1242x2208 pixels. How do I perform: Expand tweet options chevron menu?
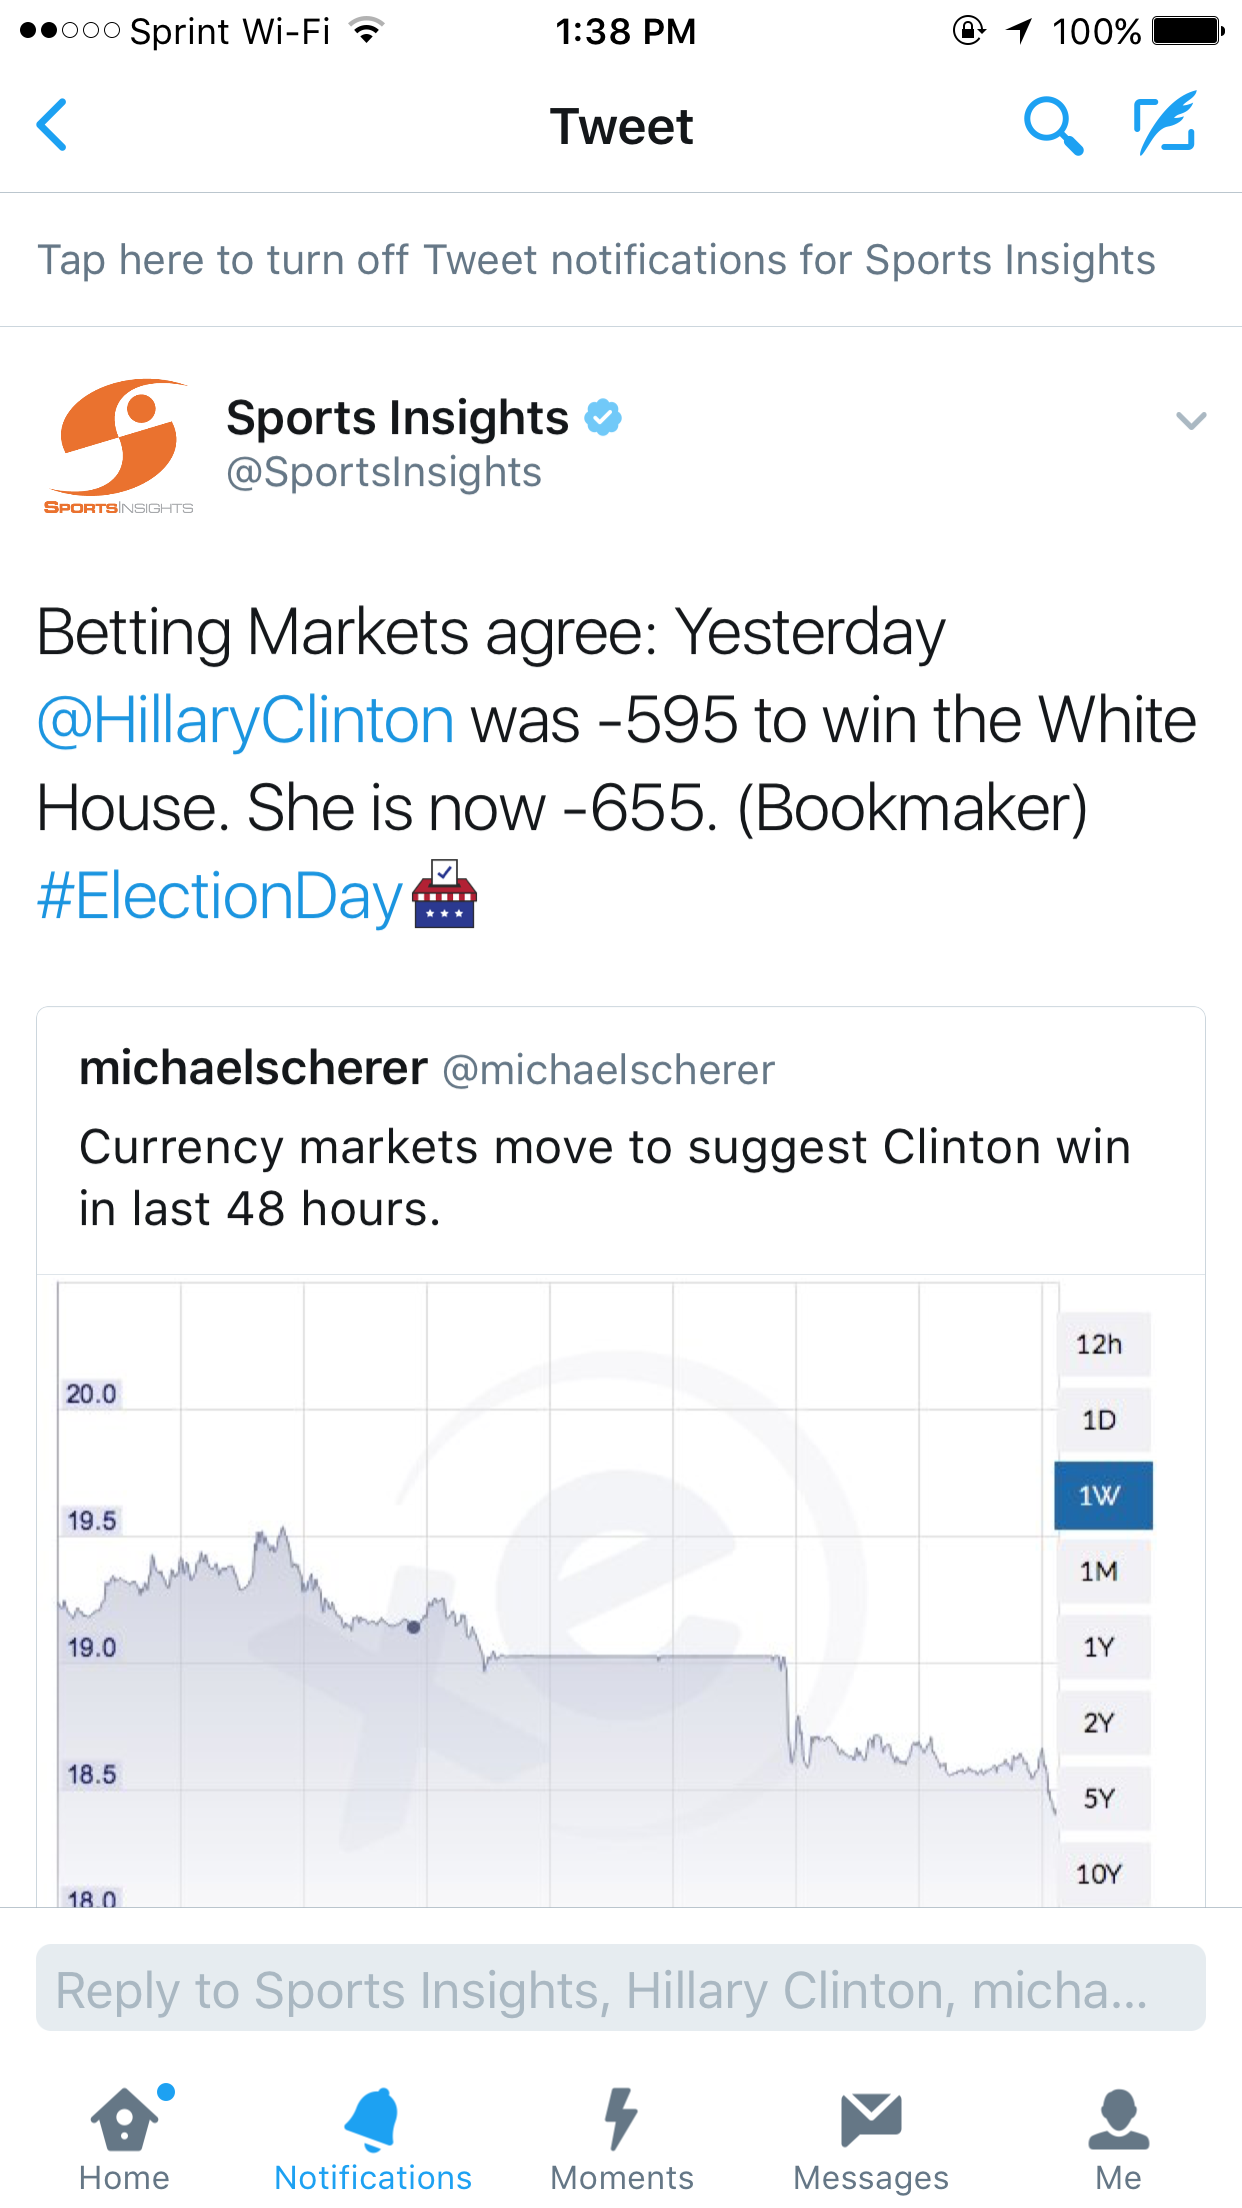[1190, 421]
